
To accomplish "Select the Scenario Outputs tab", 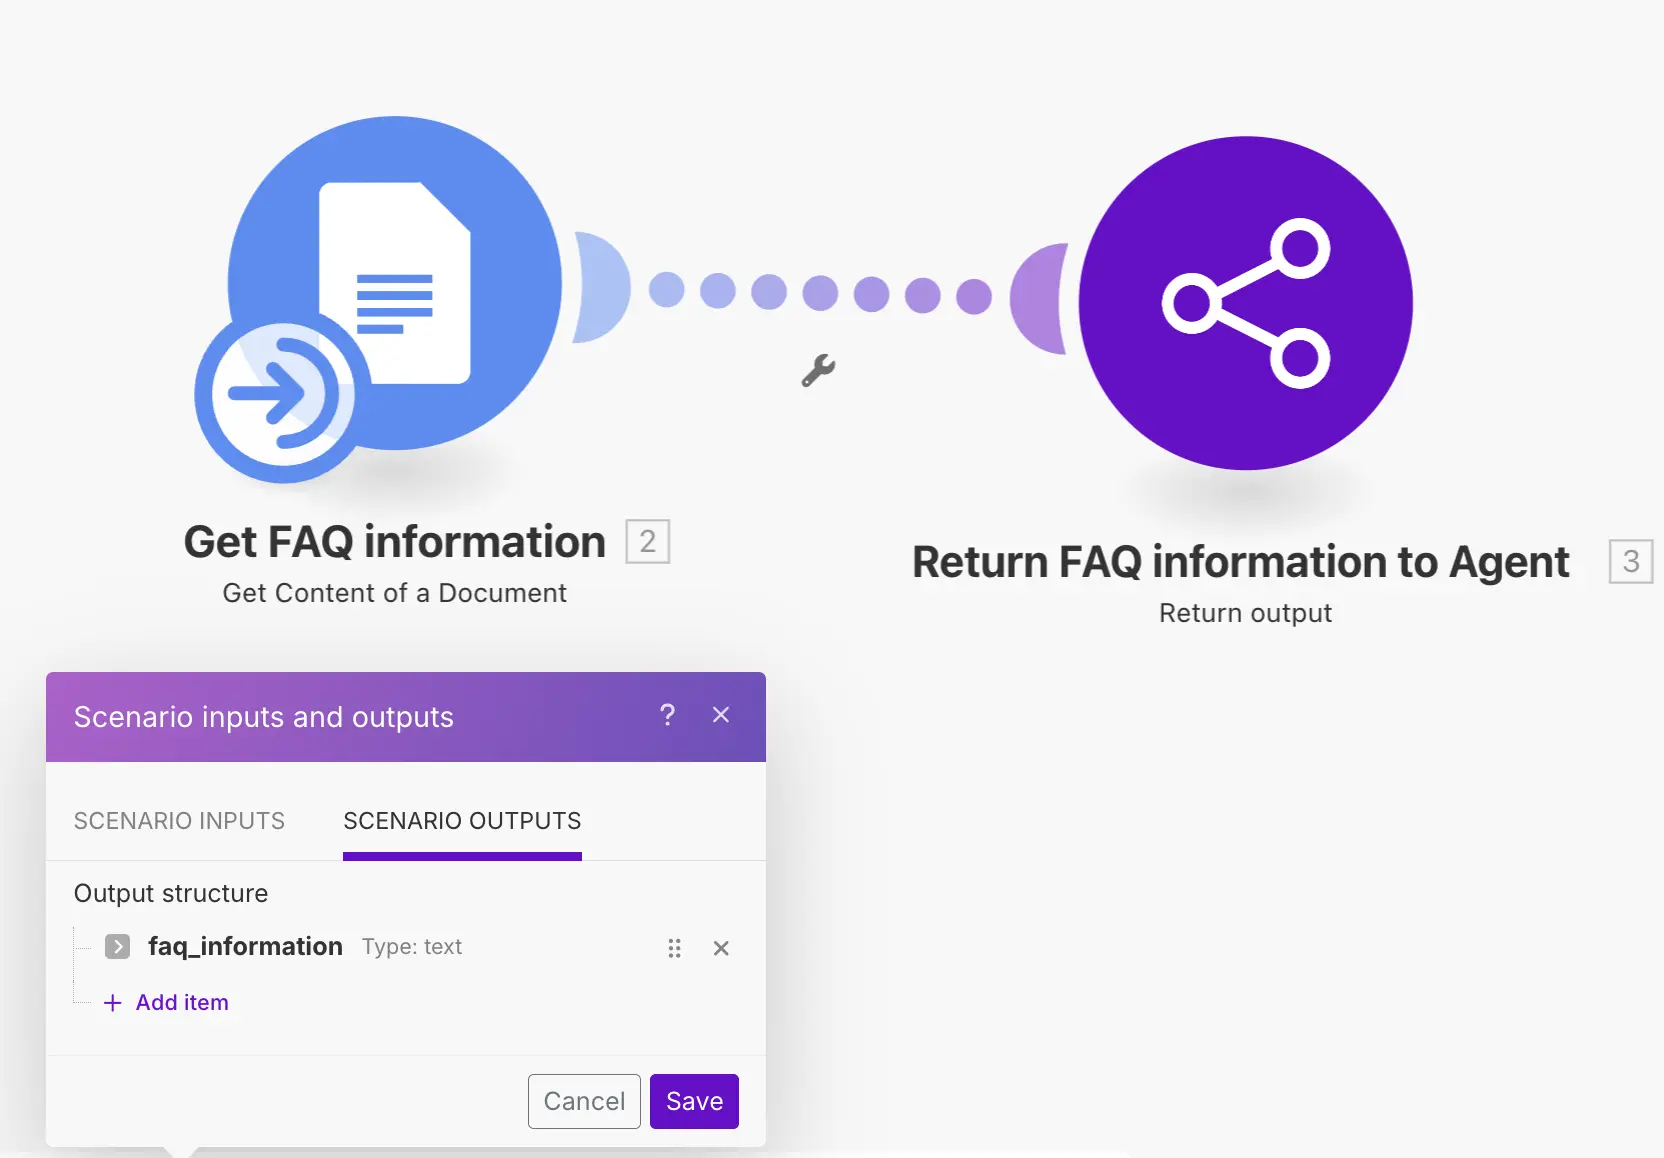I will tap(462, 821).
